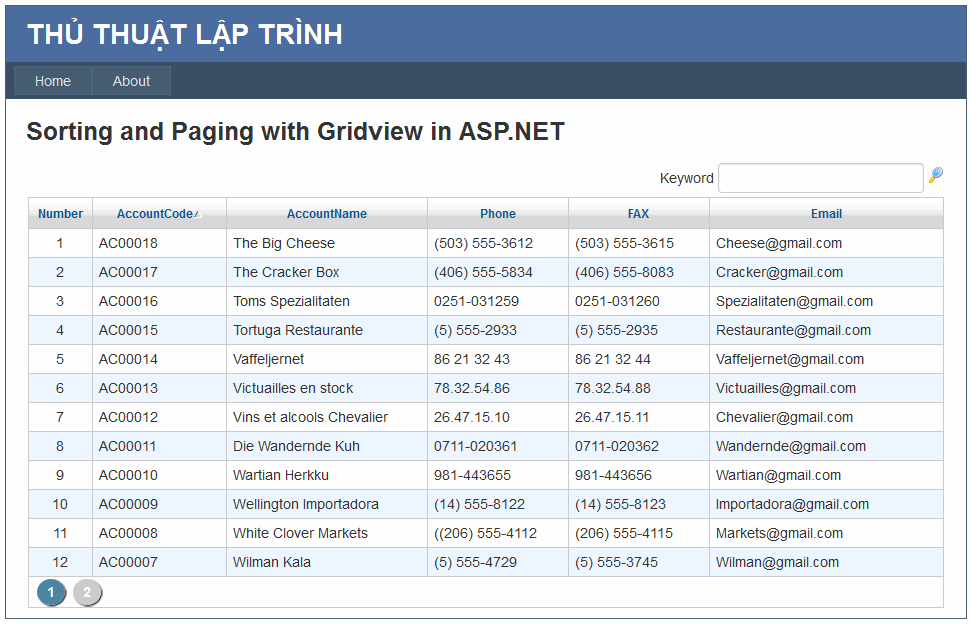The image size is (970, 624).
Task: Click Vins et alcools Chevalier name
Action: coord(311,417)
